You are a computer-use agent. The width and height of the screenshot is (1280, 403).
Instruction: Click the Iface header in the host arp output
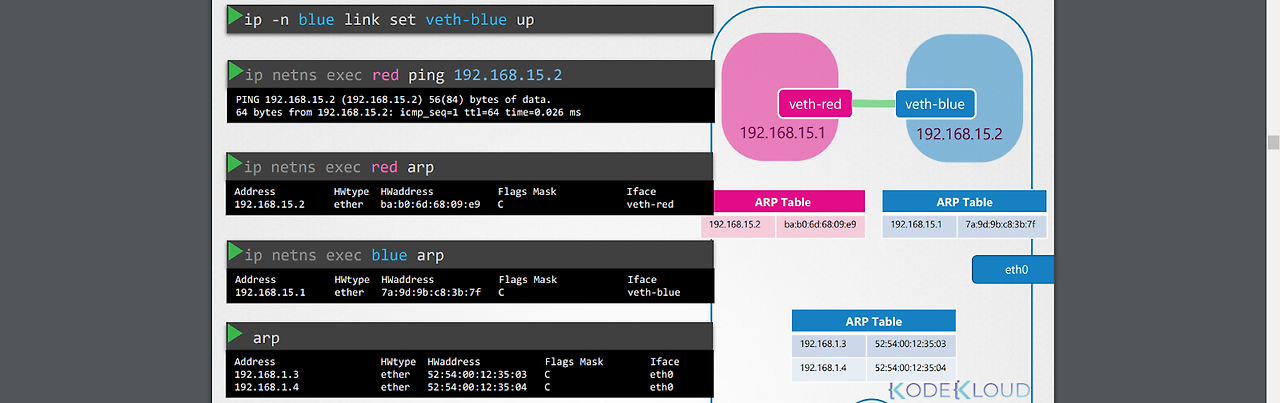pyautogui.click(x=664, y=361)
